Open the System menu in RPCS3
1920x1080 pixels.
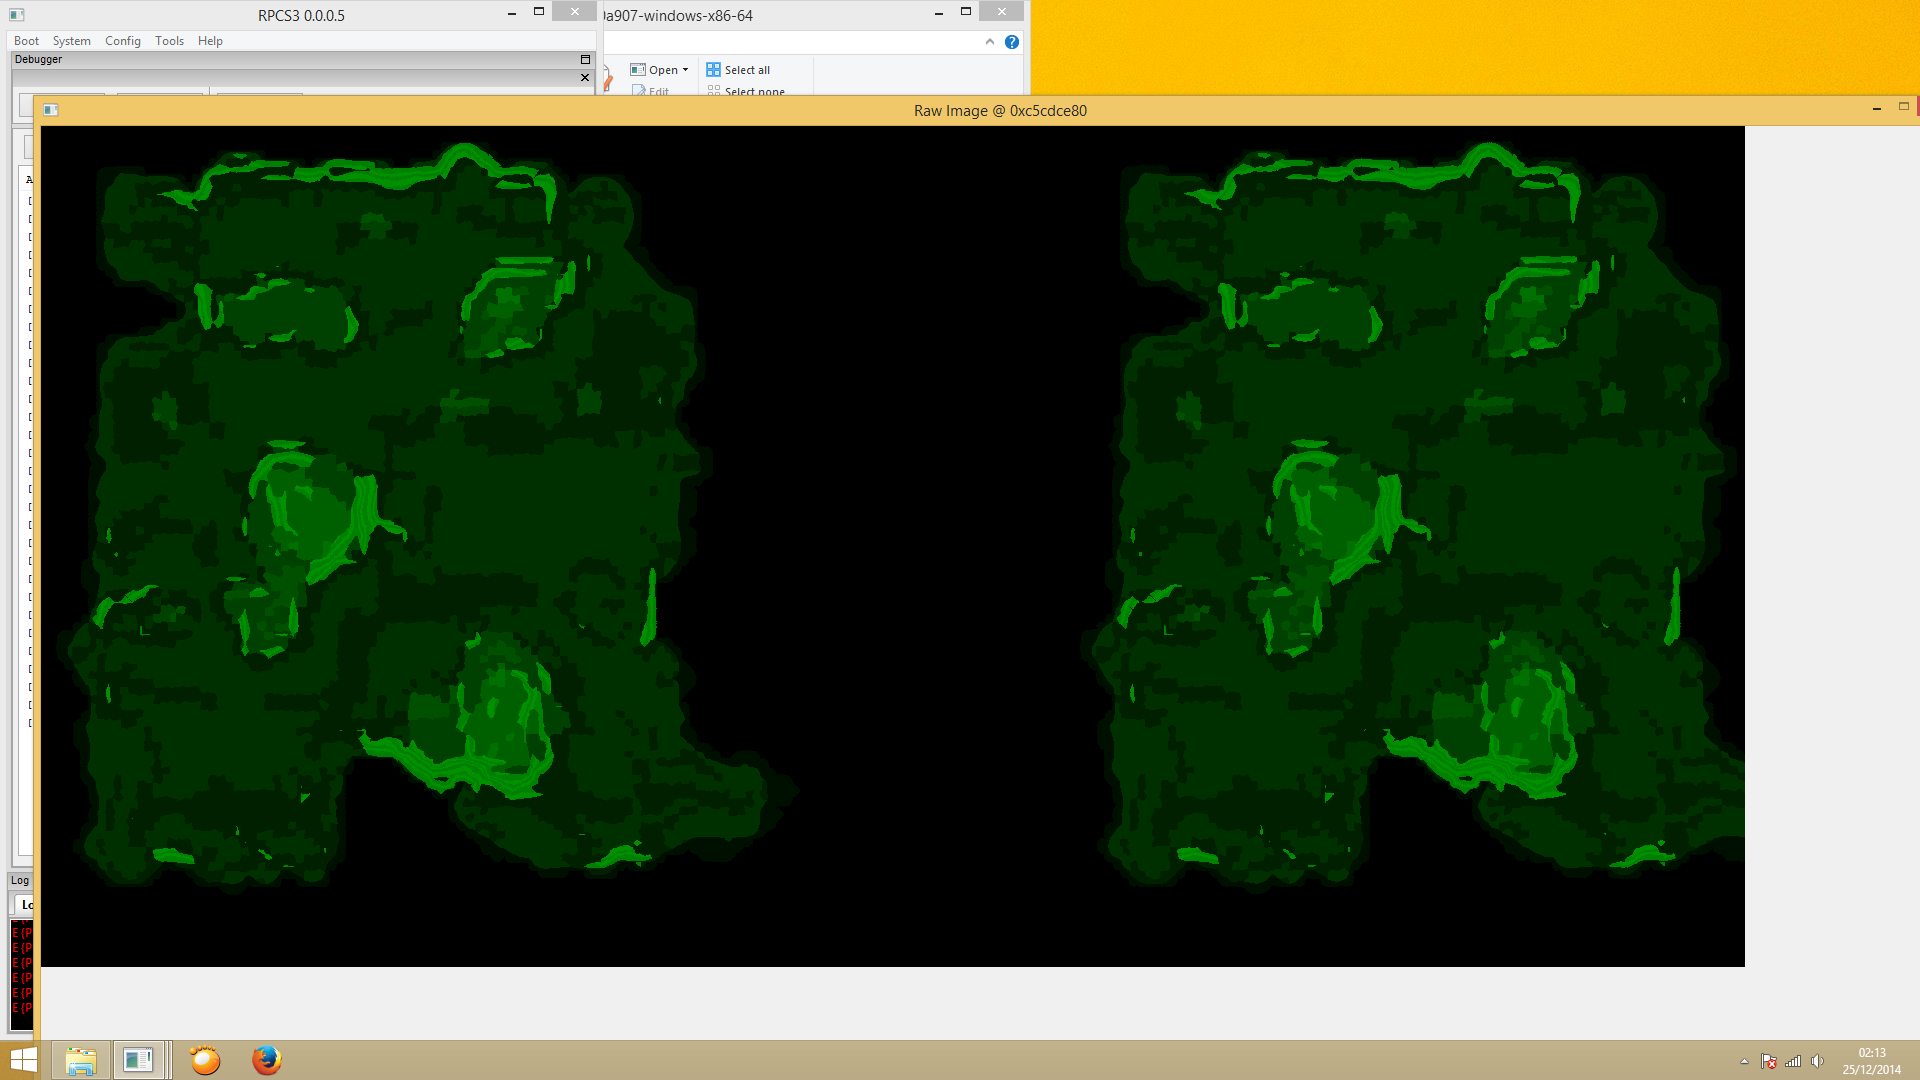click(71, 41)
